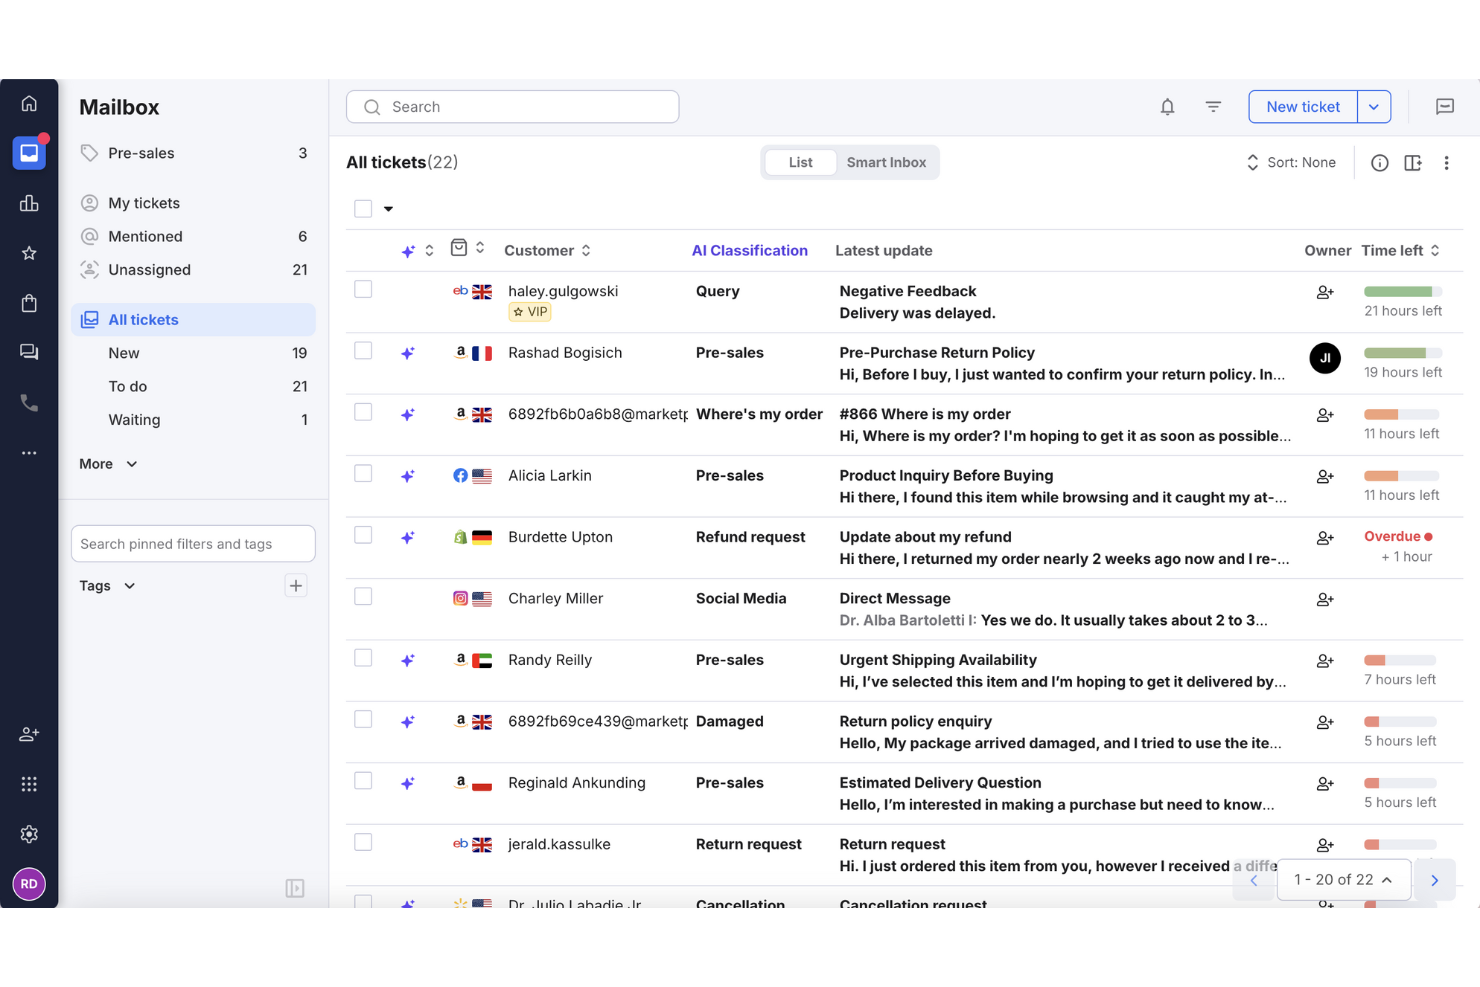Open the Reports icon in the left rail
The height and width of the screenshot is (987, 1480).
click(29, 202)
